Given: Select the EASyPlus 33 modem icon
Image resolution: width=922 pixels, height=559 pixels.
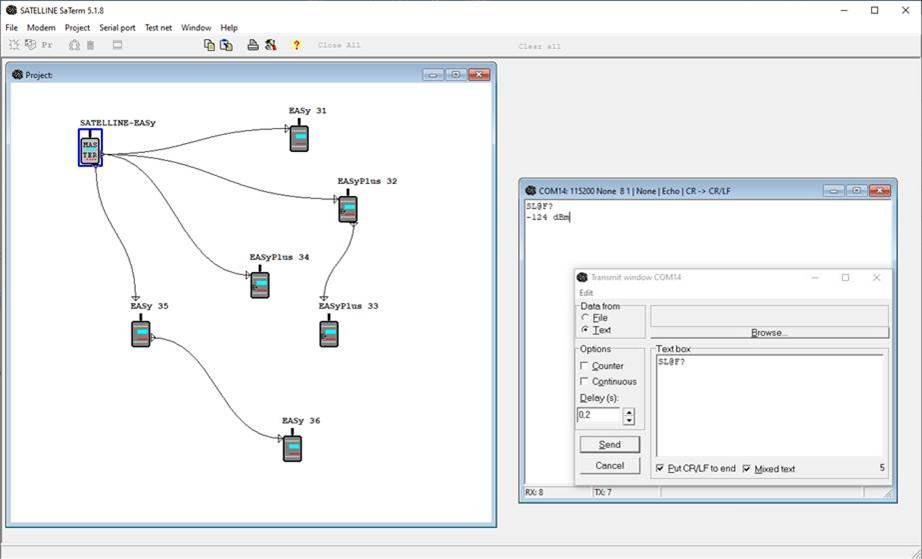Looking at the screenshot, I should (329, 333).
